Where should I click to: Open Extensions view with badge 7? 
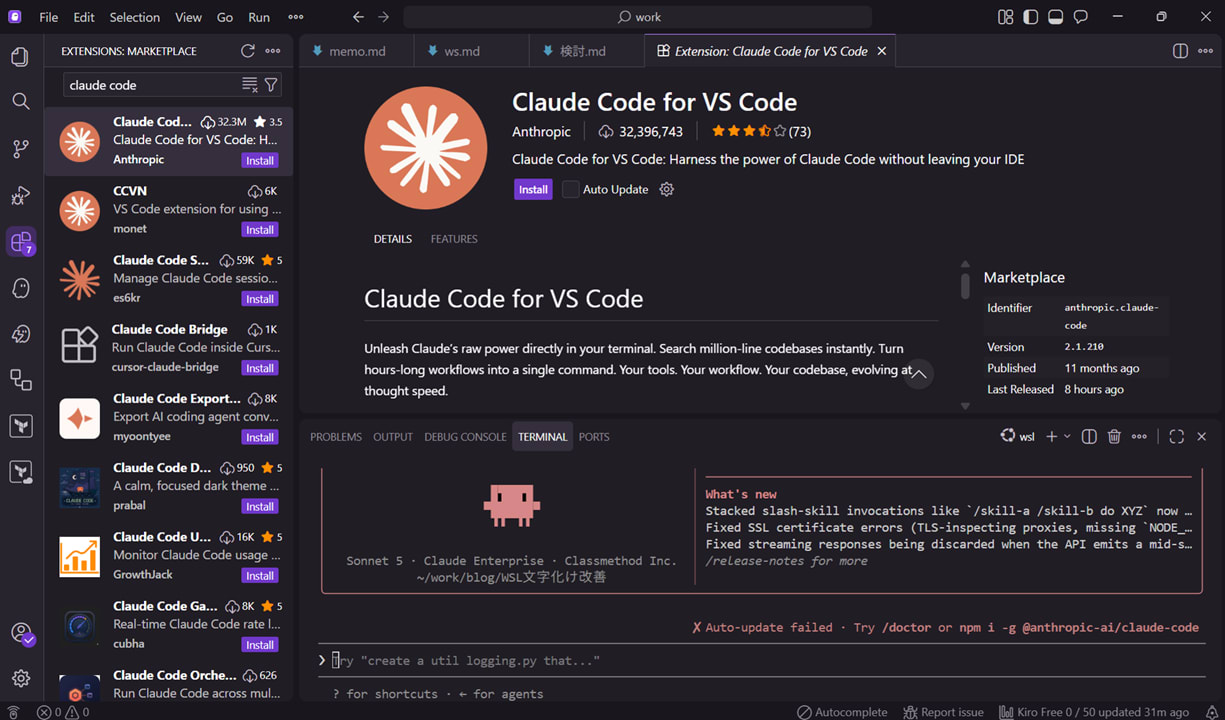[x=20, y=241]
